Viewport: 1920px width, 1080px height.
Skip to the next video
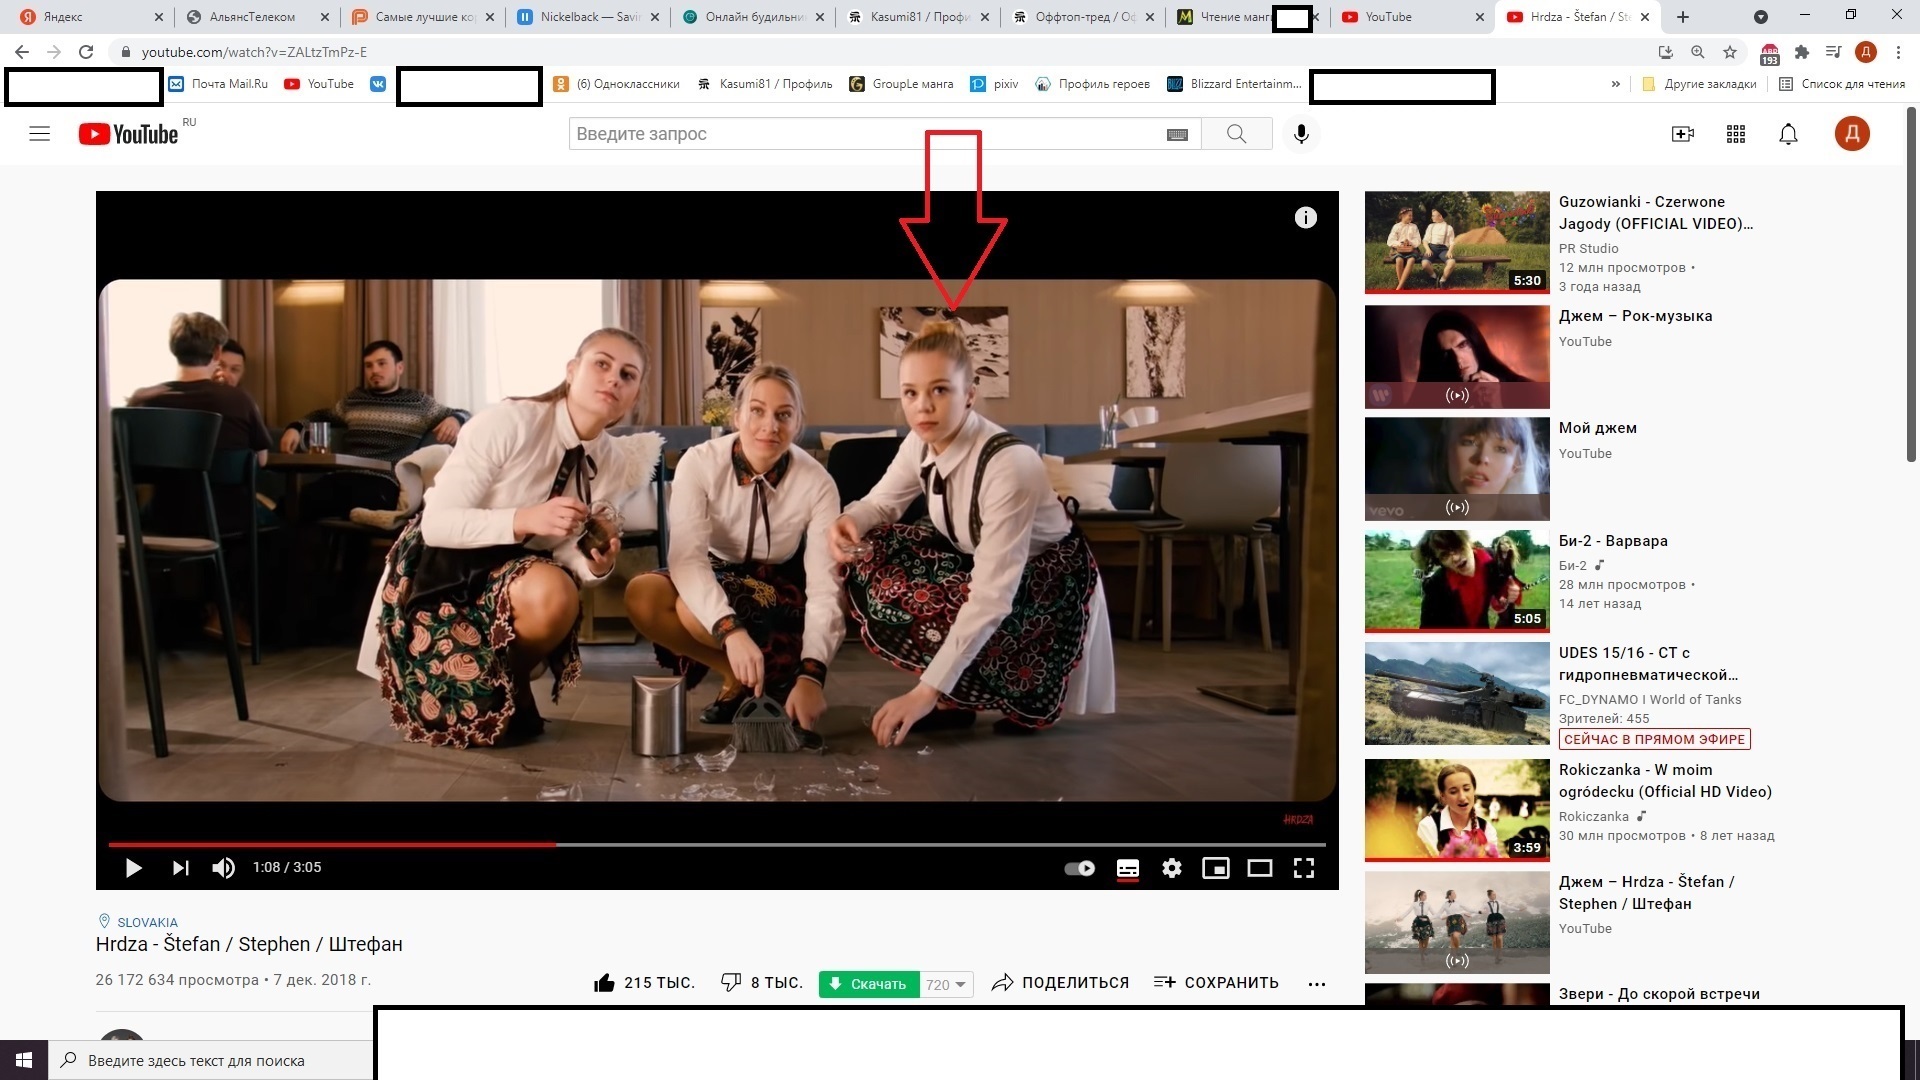click(x=180, y=868)
